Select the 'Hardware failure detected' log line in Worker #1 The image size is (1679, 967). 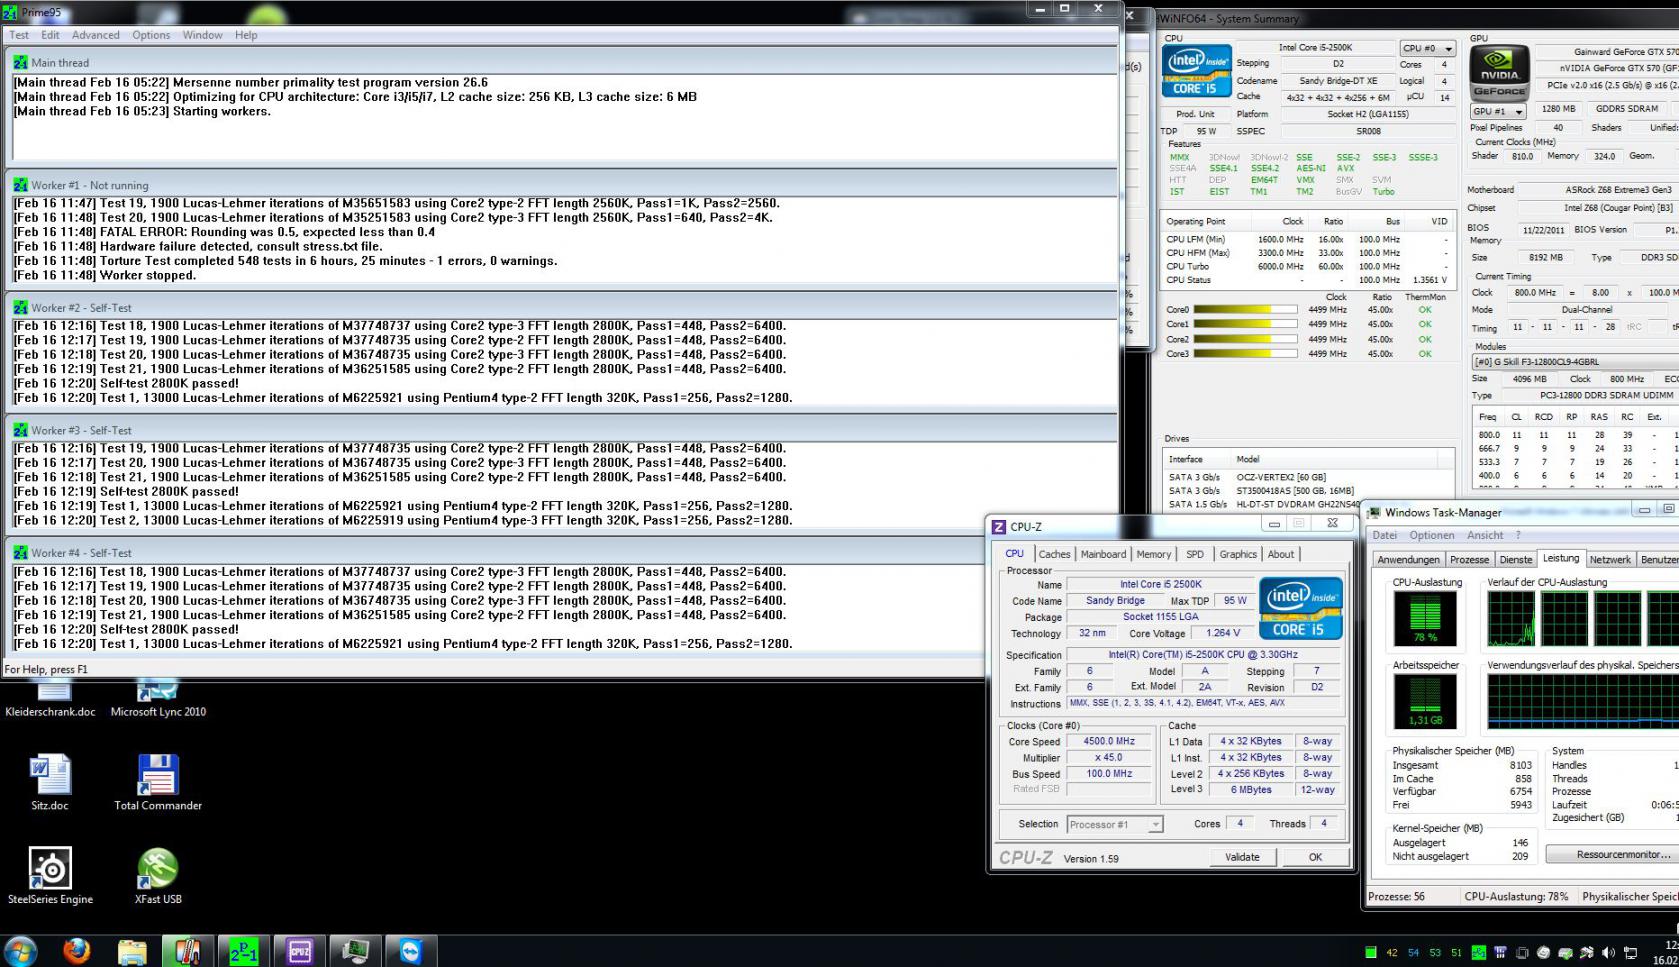point(198,246)
